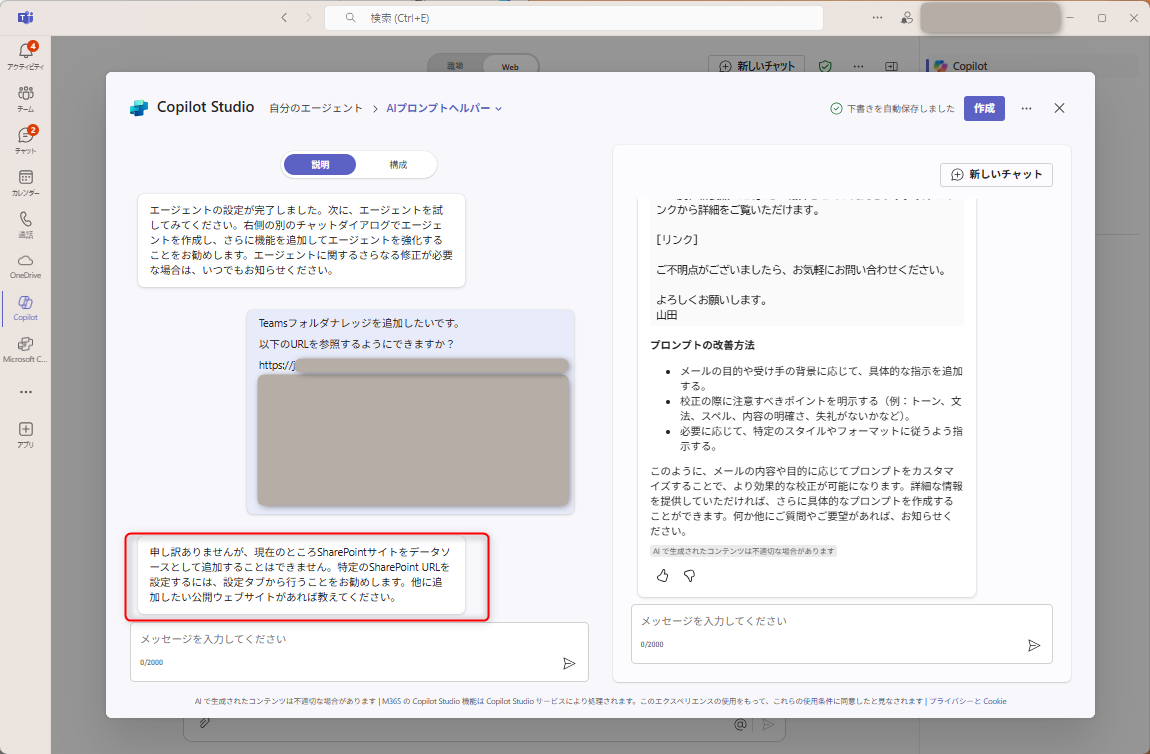
Task: Click the Copilot Studio logo
Action: tap(139, 108)
